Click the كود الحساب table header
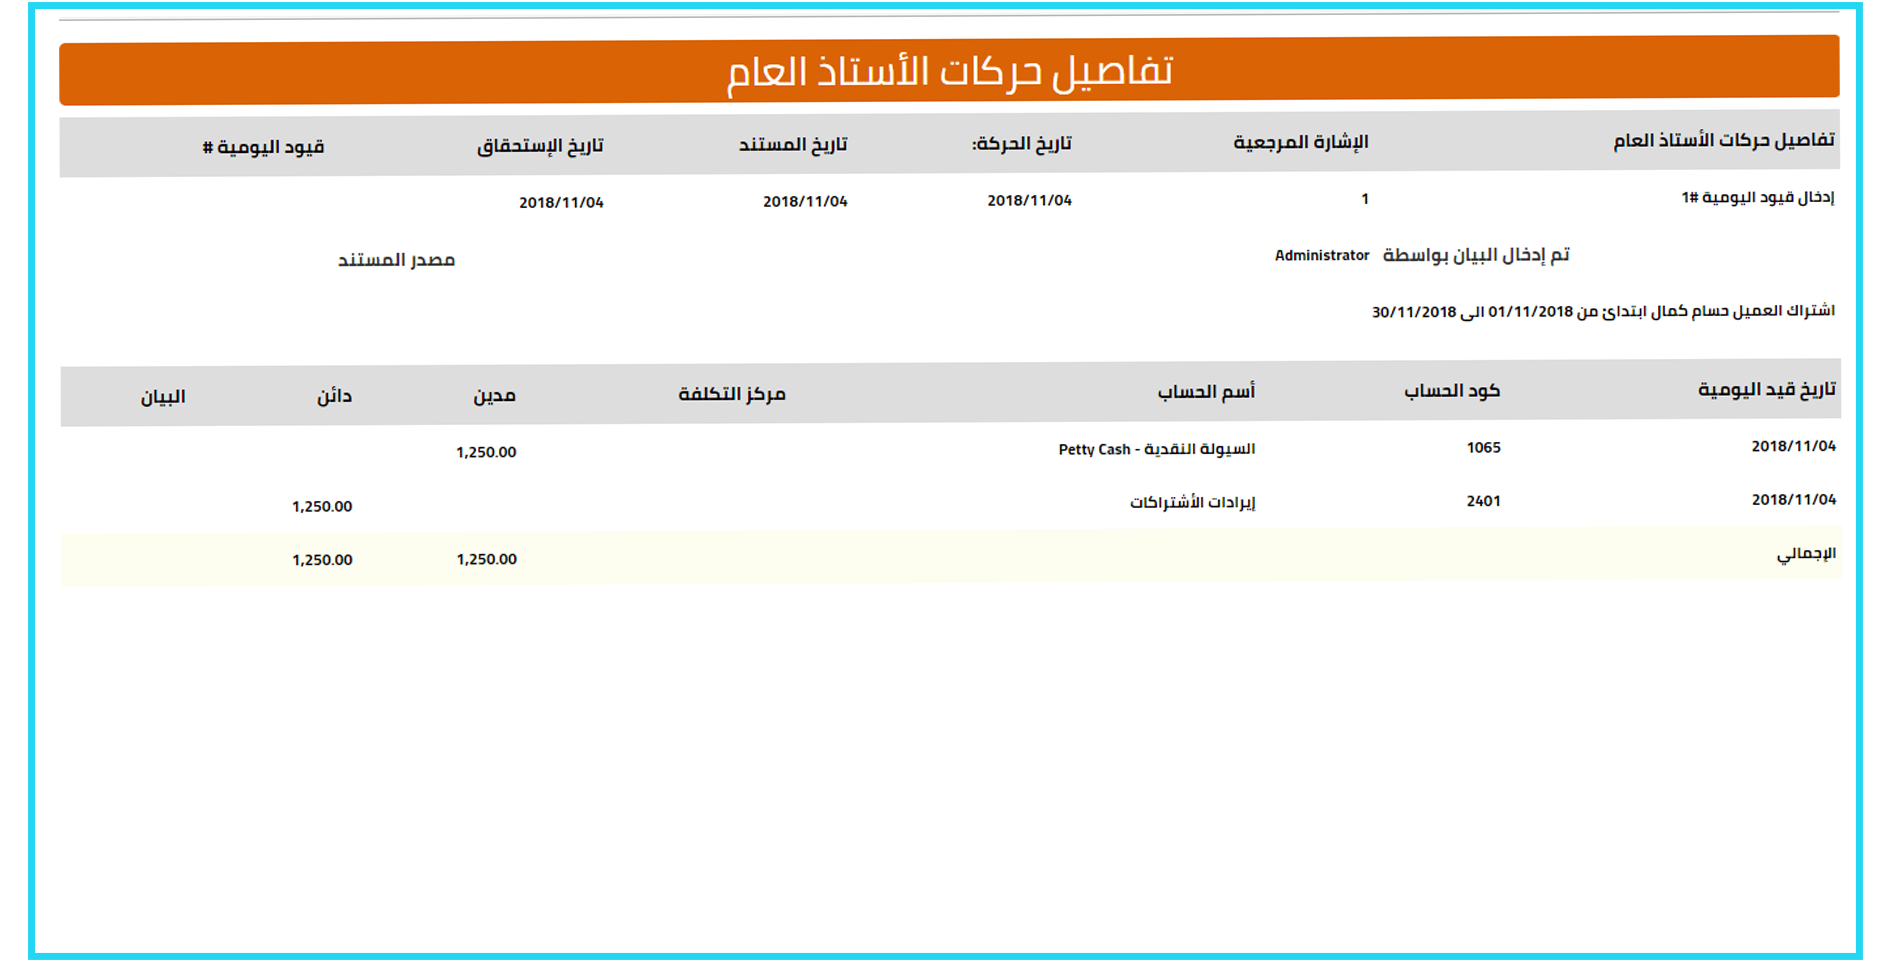Screen dimensions: 1899x968 click(x=1451, y=391)
